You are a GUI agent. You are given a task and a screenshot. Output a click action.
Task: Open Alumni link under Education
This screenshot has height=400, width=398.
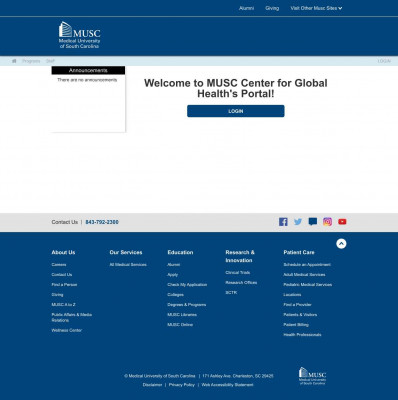point(173,265)
